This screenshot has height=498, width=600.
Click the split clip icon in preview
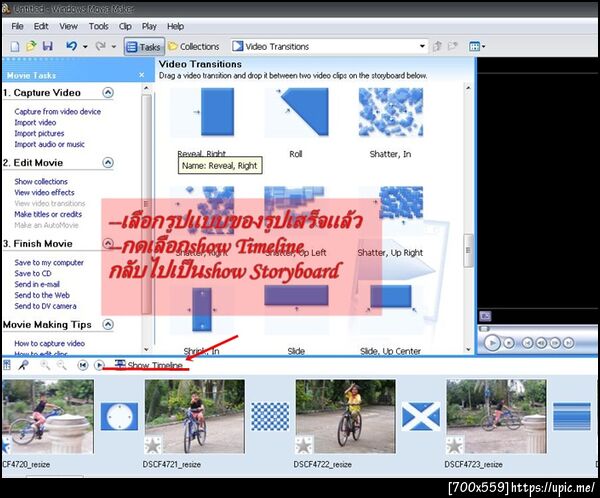tap(485, 316)
